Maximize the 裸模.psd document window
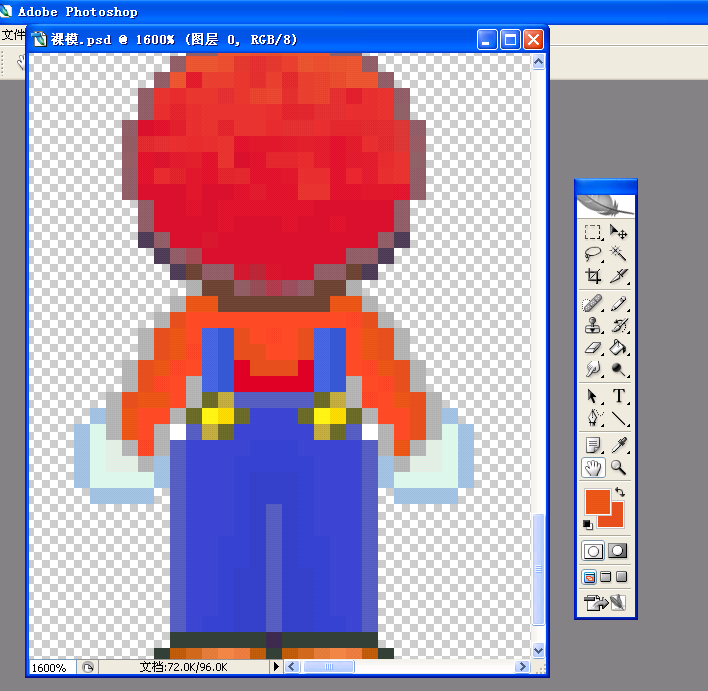This screenshot has height=691, width=708. click(x=510, y=40)
